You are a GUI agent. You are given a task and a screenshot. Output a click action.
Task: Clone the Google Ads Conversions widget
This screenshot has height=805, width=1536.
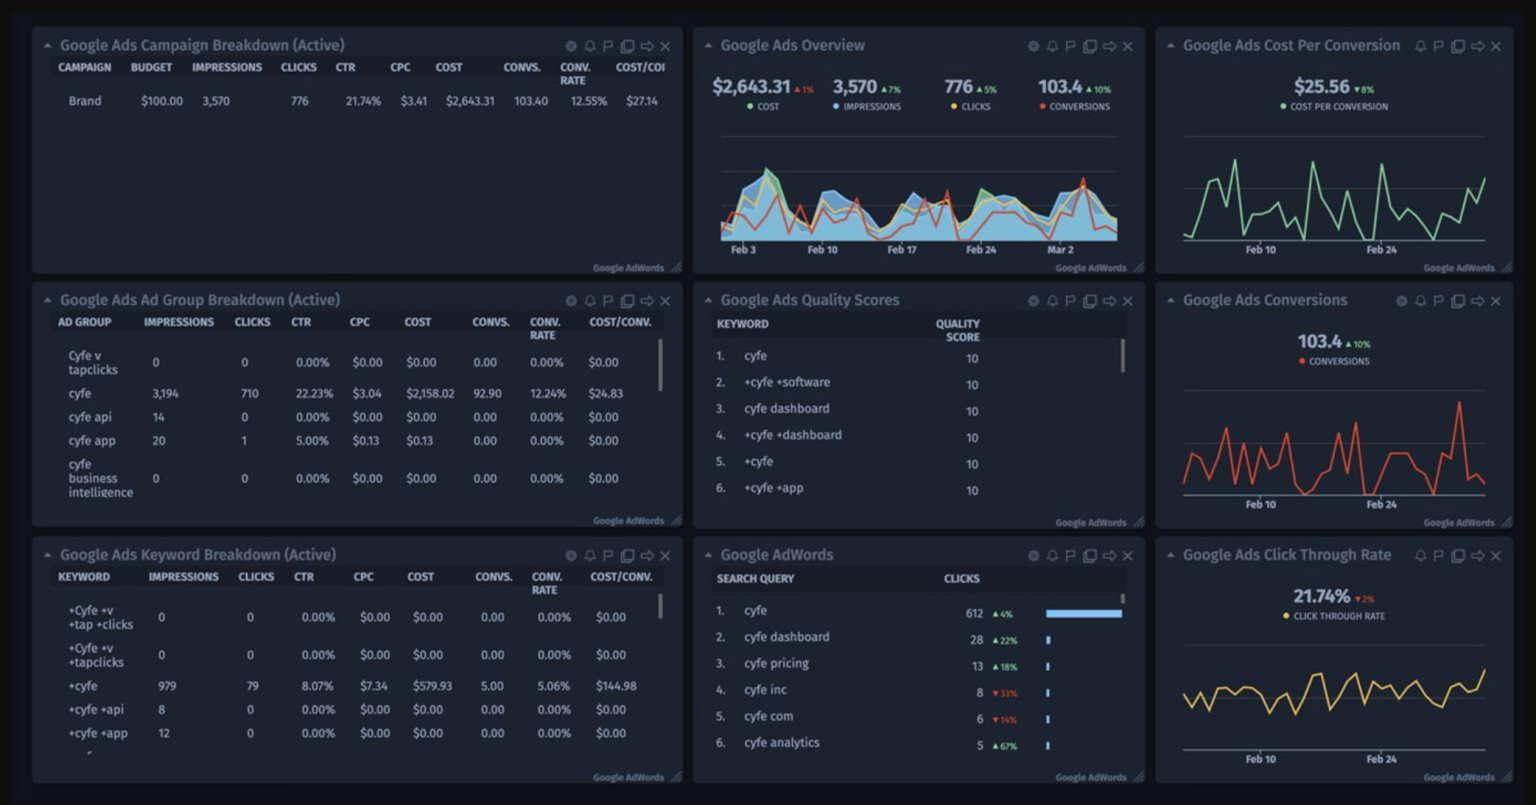1457,300
